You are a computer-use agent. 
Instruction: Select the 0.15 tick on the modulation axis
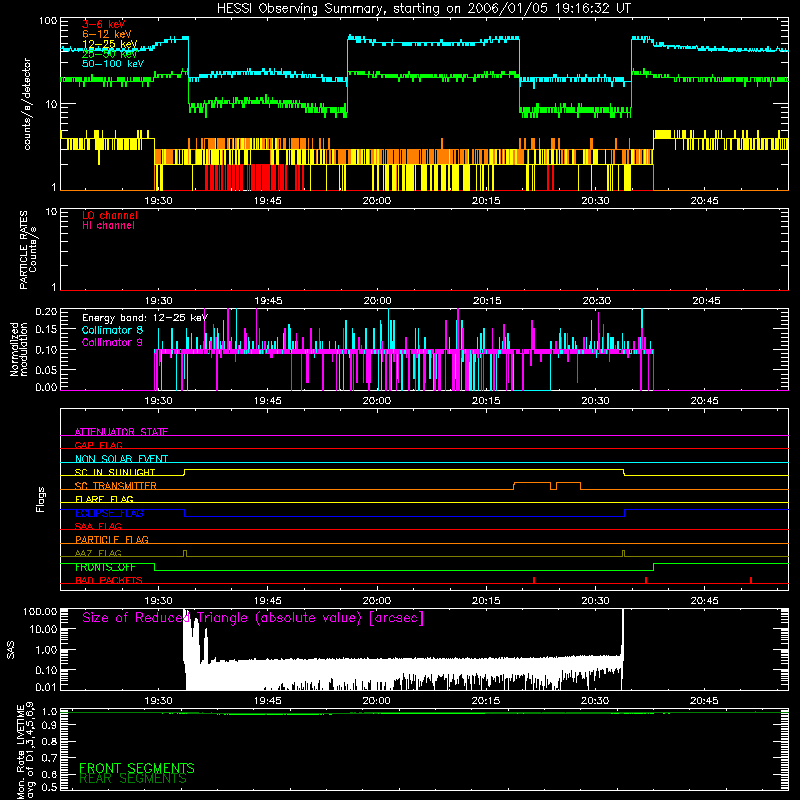tap(46, 330)
